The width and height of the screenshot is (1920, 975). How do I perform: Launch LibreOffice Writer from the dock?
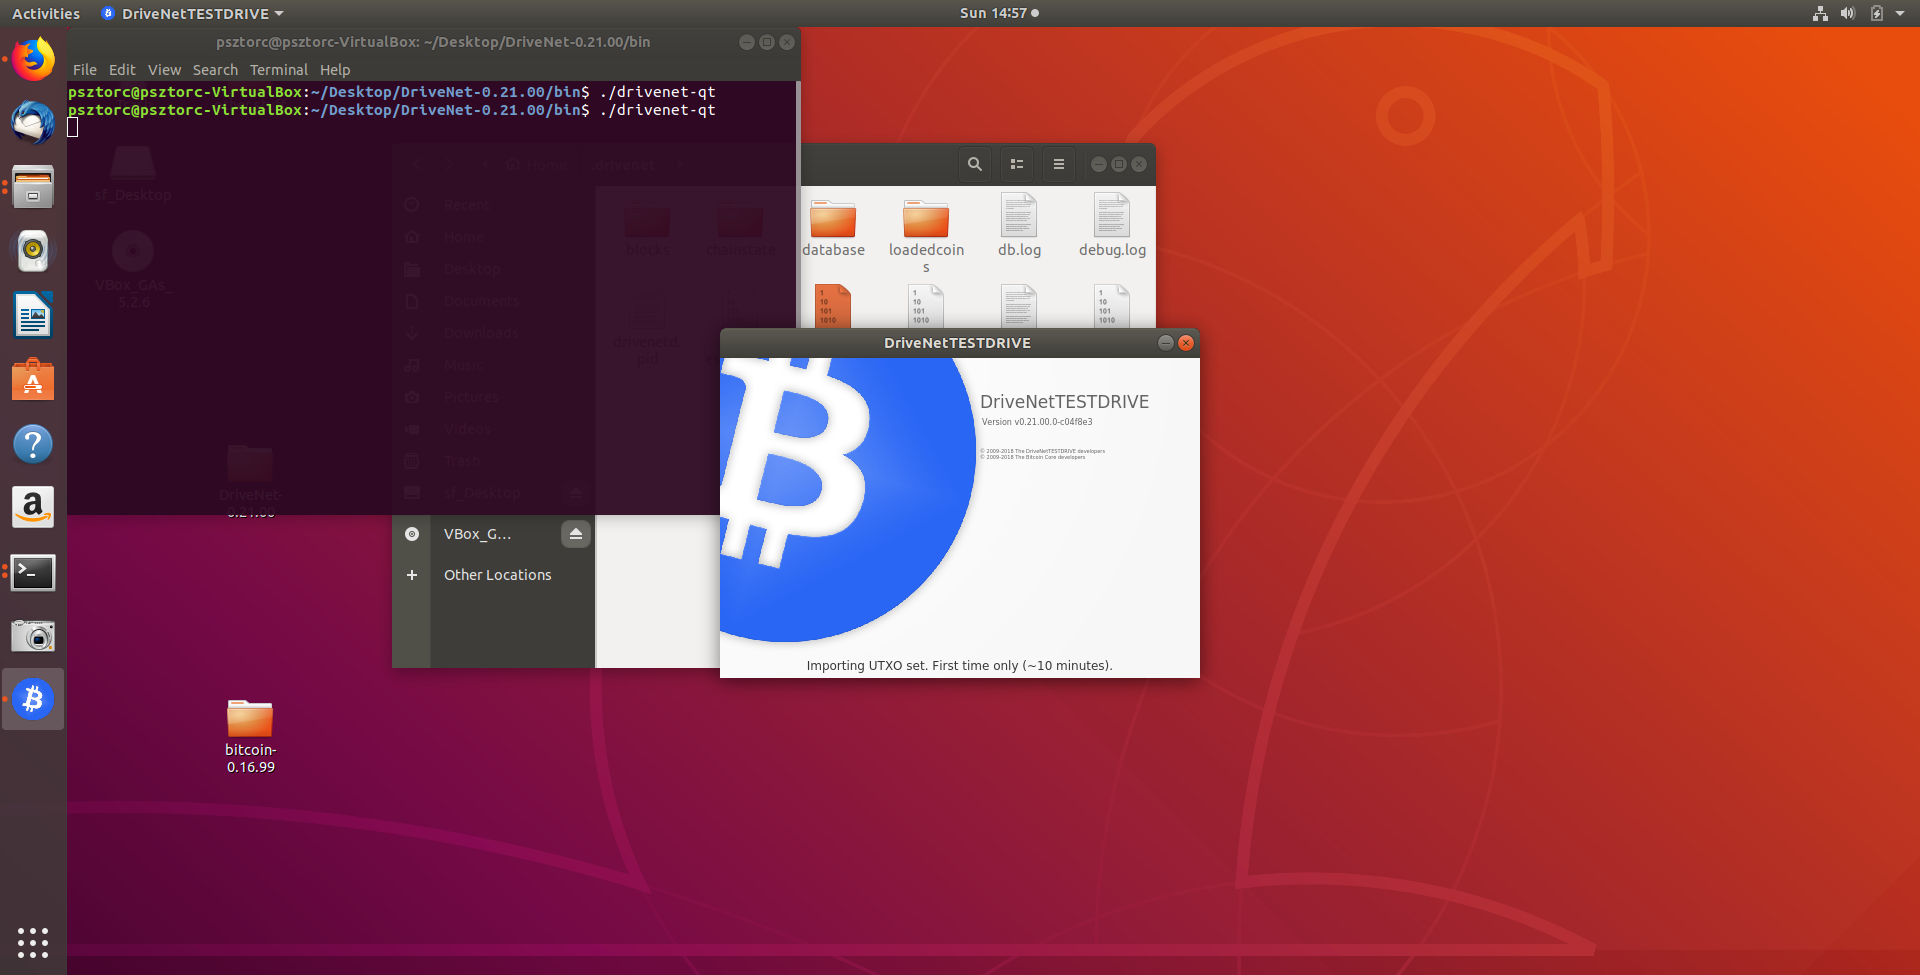(x=33, y=316)
